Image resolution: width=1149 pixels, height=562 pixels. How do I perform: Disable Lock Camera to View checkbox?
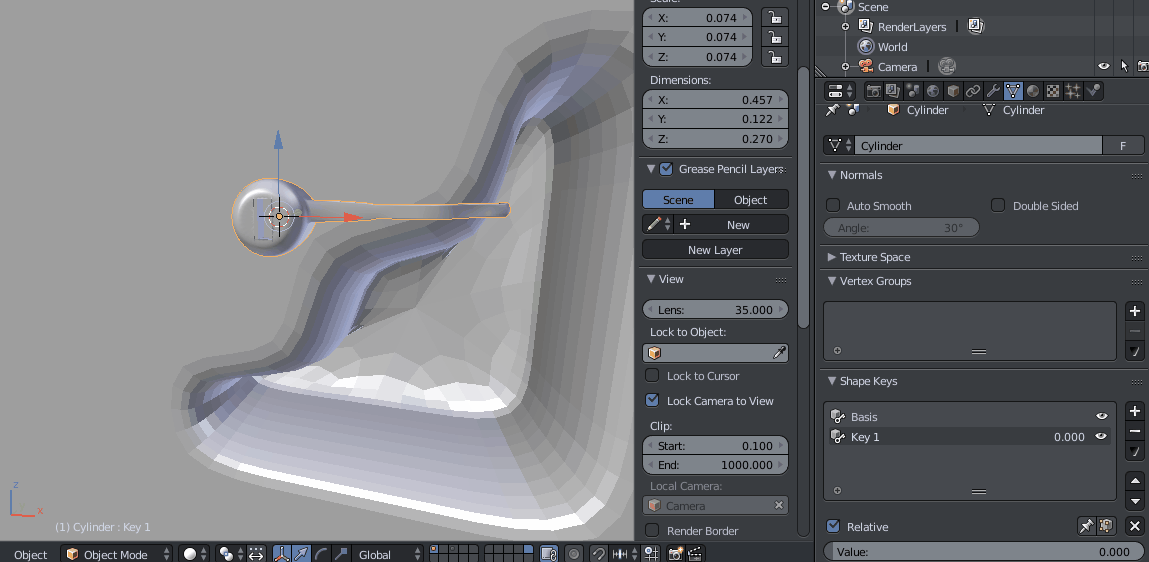[651, 401]
